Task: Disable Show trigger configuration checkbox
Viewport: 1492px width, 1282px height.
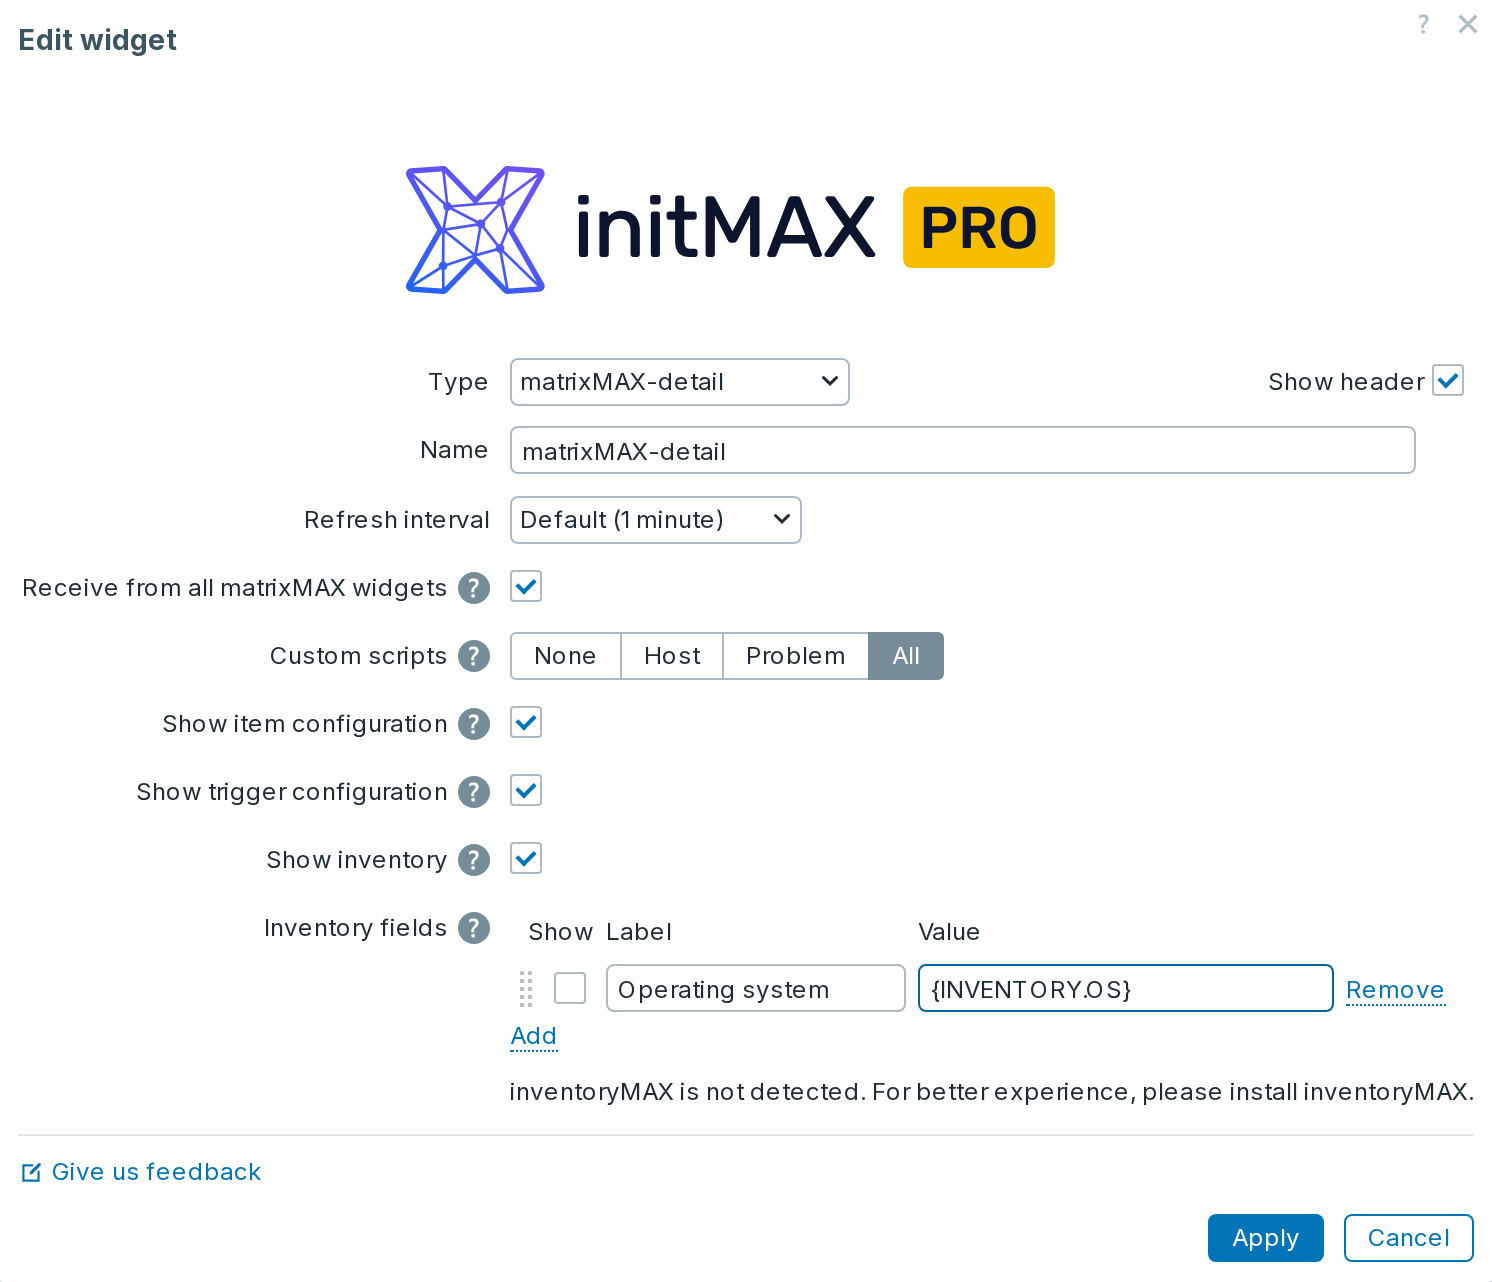Action: tap(526, 790)
